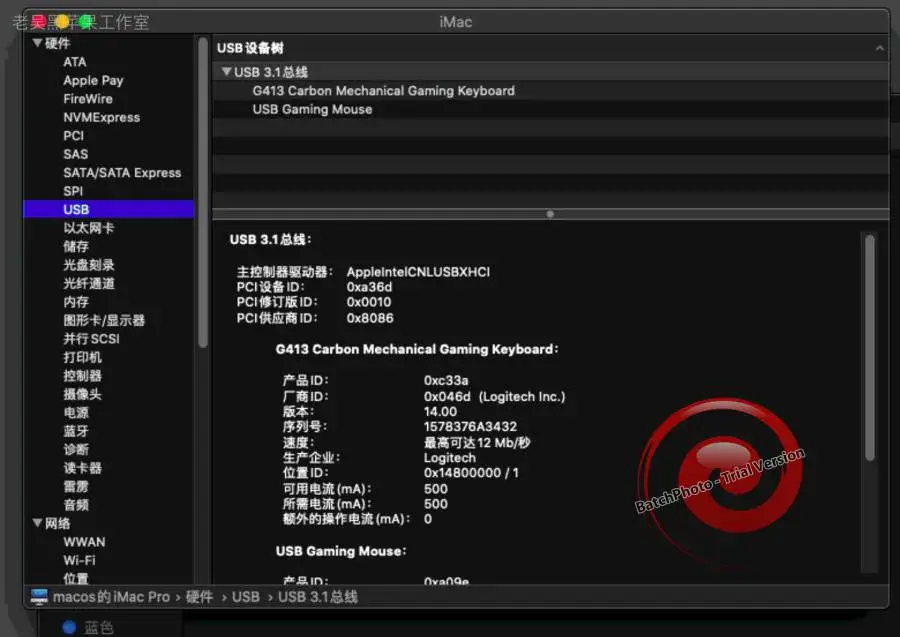The width and height of the screenshot is (900, 637).
Task: Open 光盘刻录 disc burning entry
Action: point(88,265)
